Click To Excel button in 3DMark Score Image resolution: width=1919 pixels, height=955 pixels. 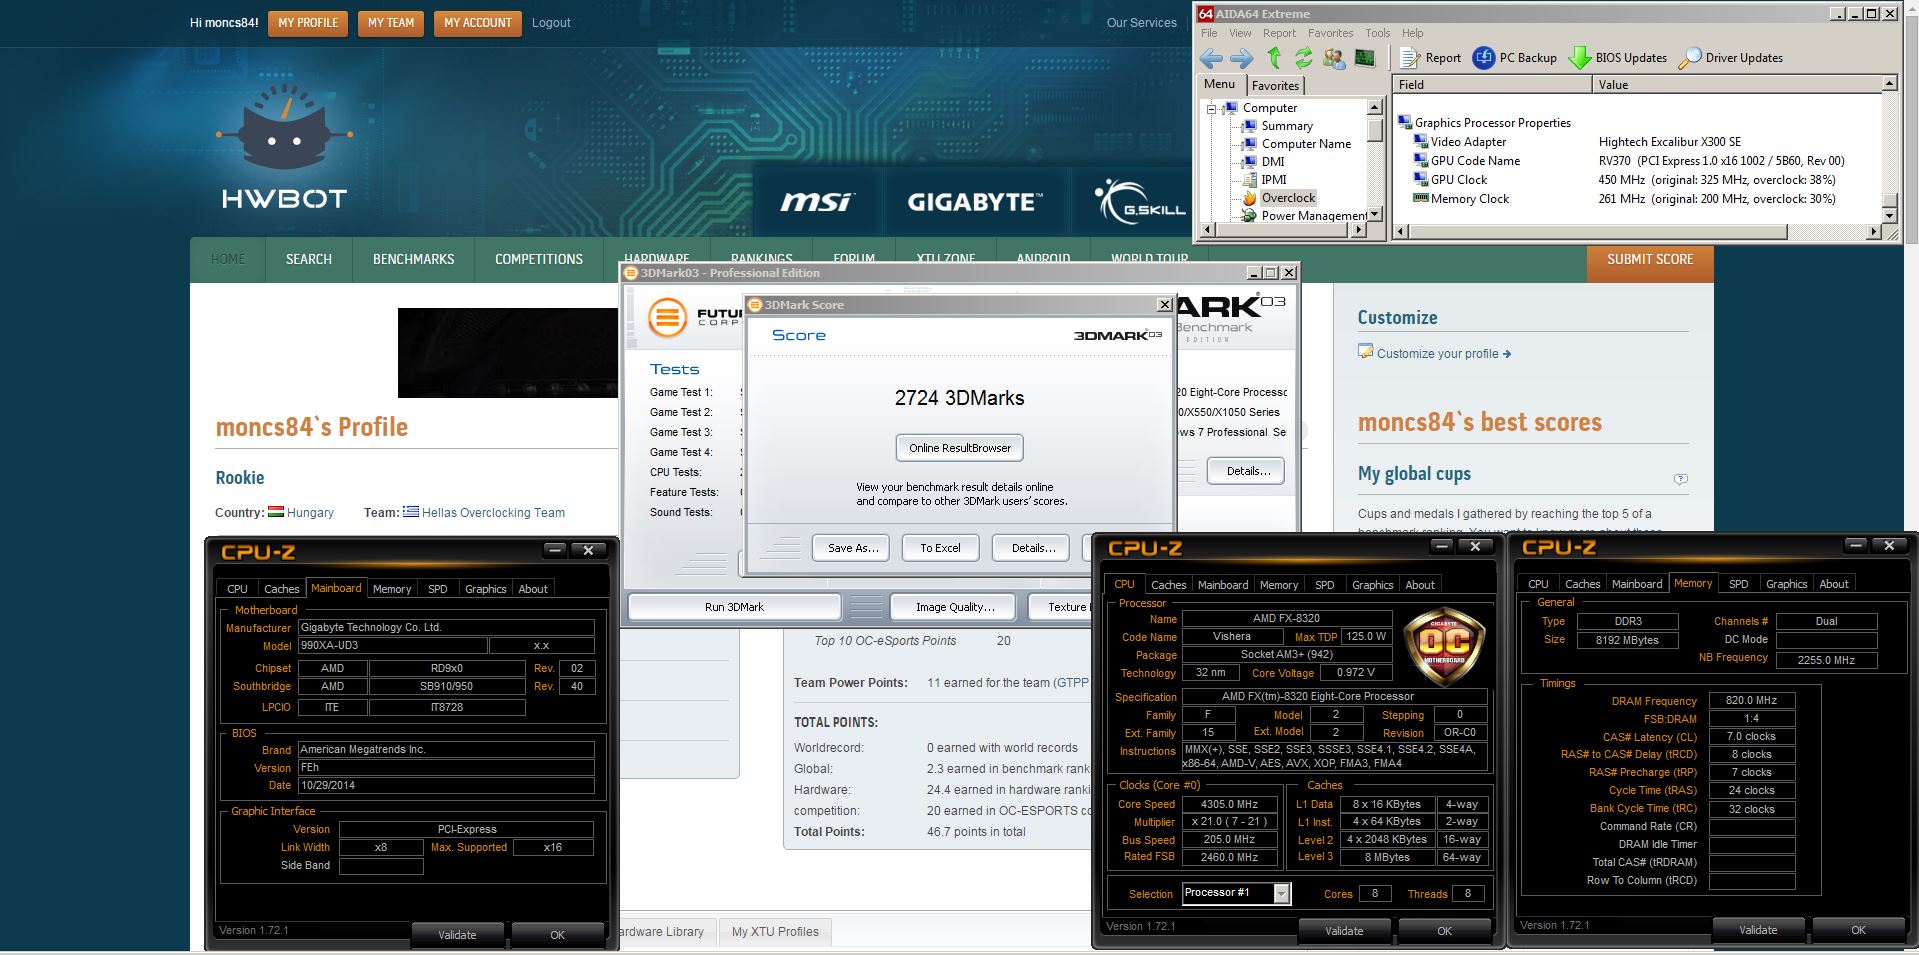940,548
